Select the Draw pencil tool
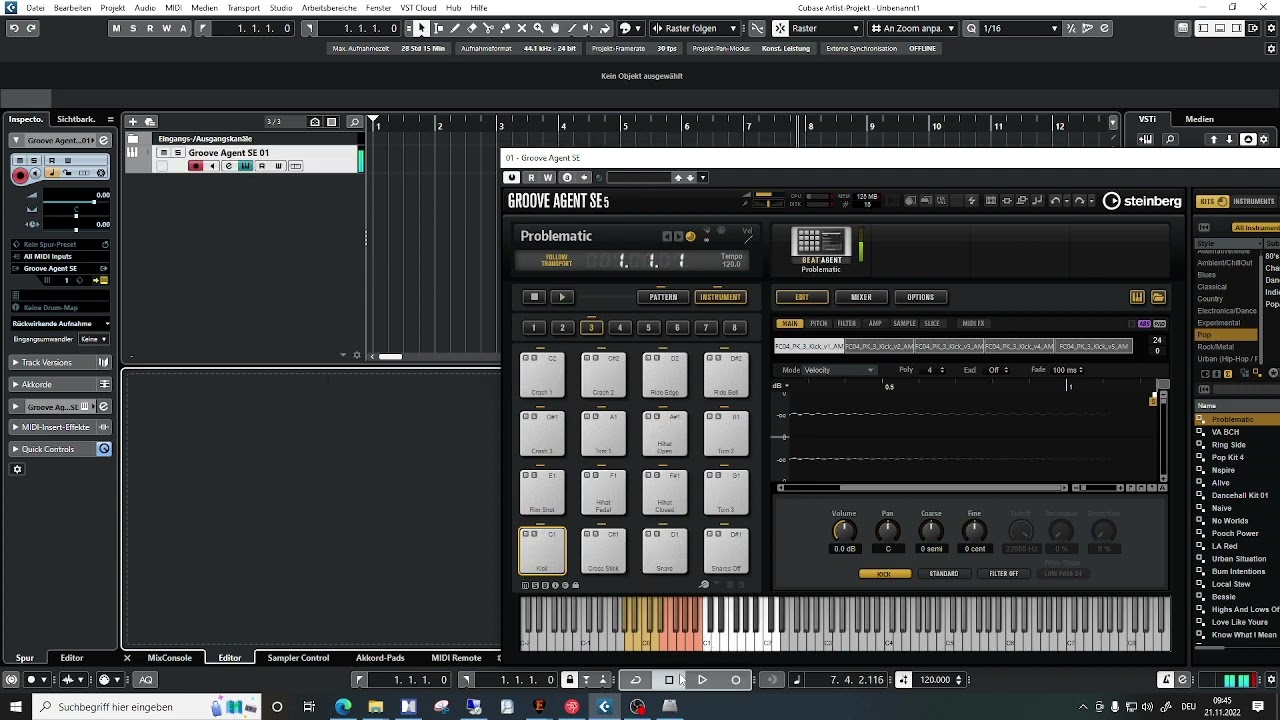This screenshot has width=1280, height=720. point(455,28)
